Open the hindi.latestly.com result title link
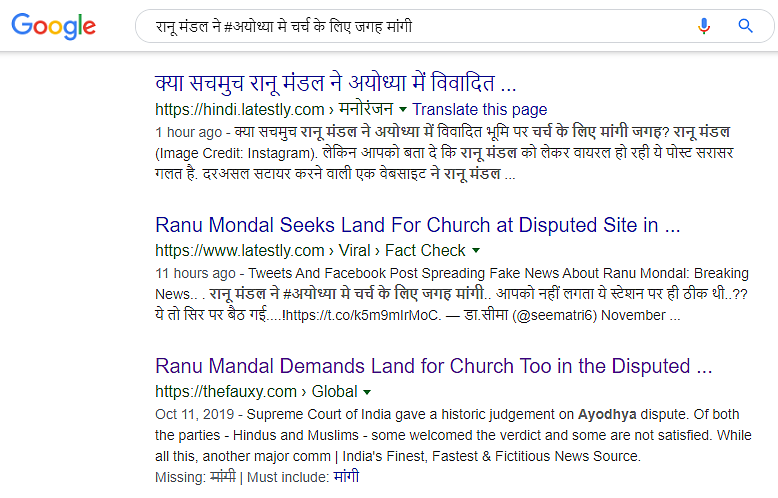 336,83
